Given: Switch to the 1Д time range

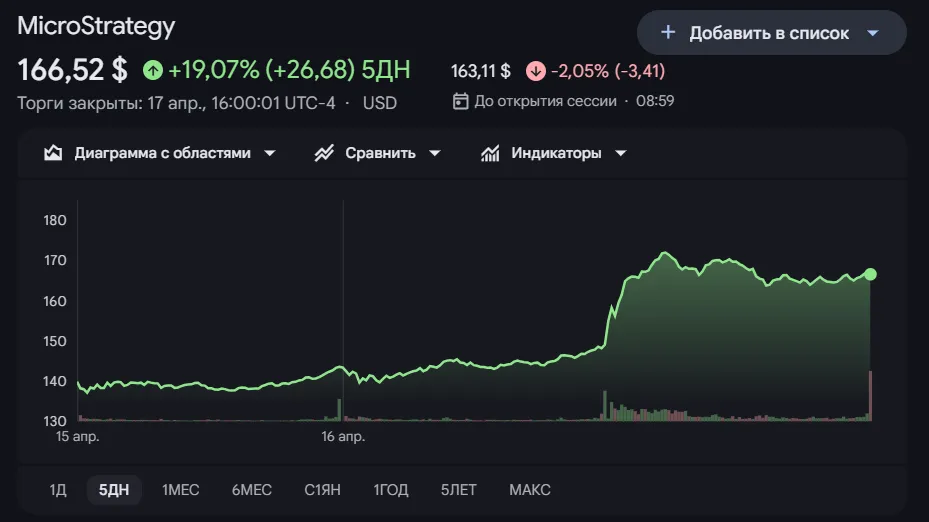Looking at the screenshot, I should (58, 489).
